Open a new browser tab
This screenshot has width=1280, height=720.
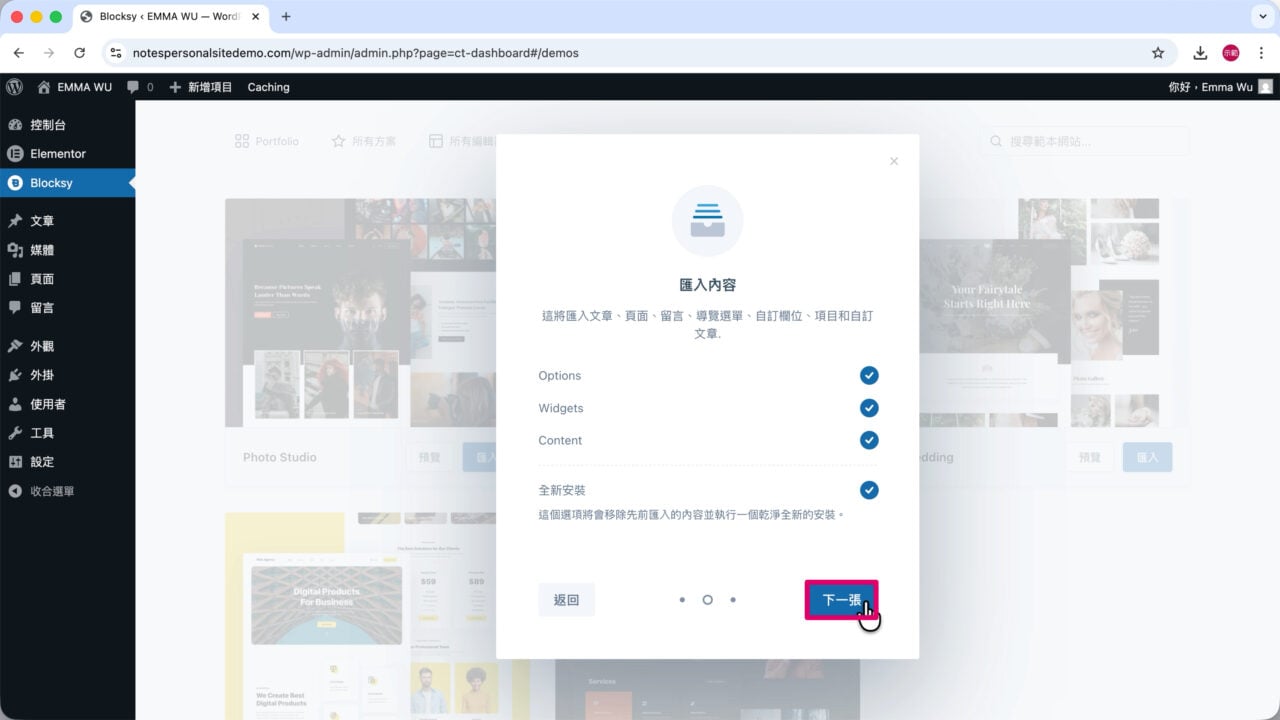point(286,16)
